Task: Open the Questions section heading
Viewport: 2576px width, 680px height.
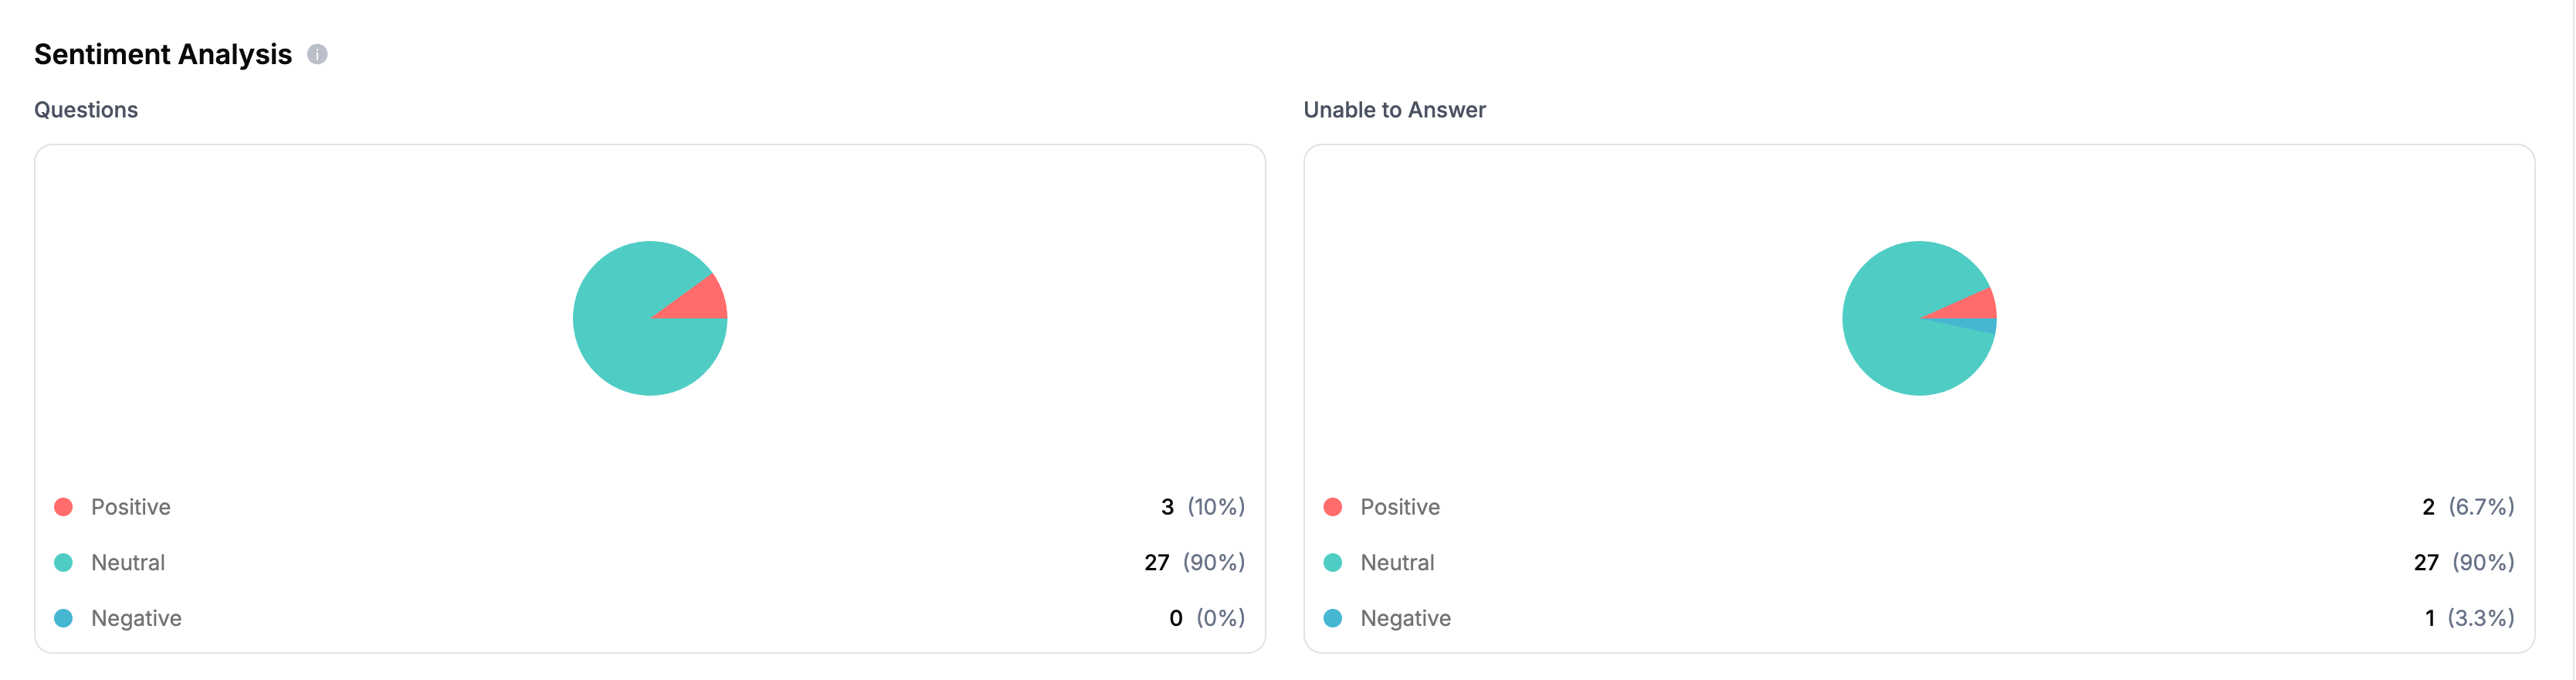Action: pos(86,109)
